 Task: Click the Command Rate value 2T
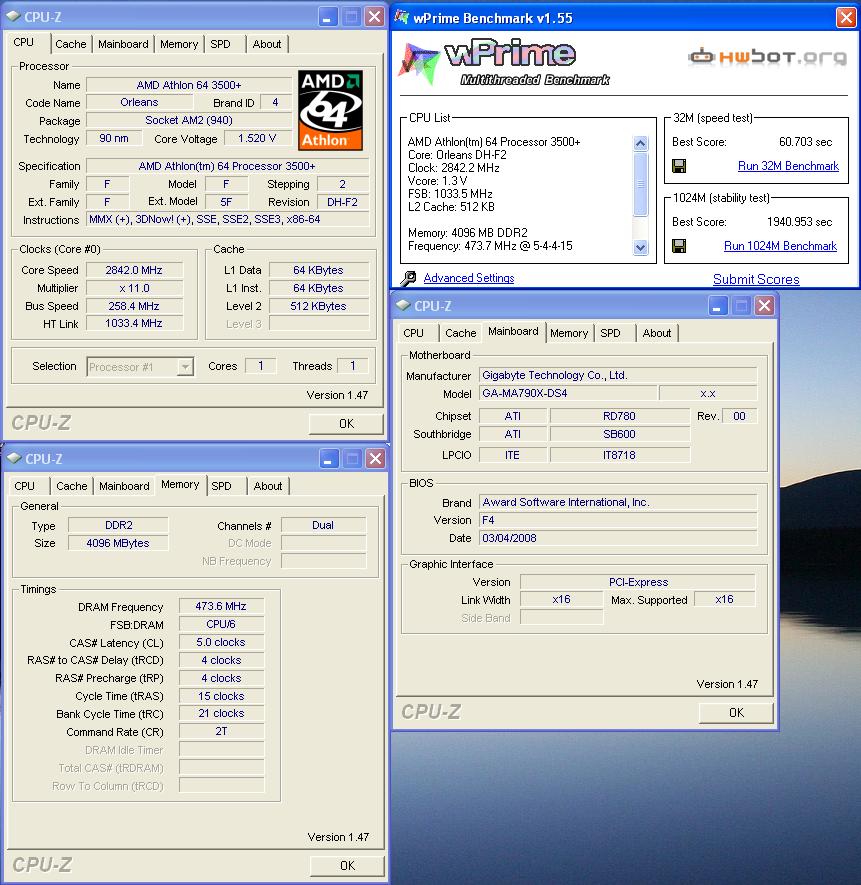point(221,731)
